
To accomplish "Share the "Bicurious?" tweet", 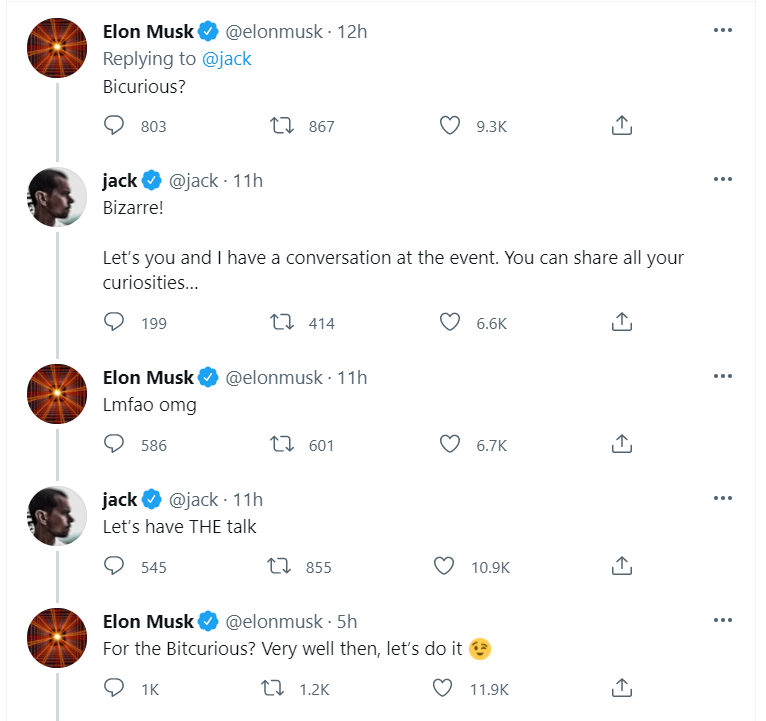I will point(621,126).
